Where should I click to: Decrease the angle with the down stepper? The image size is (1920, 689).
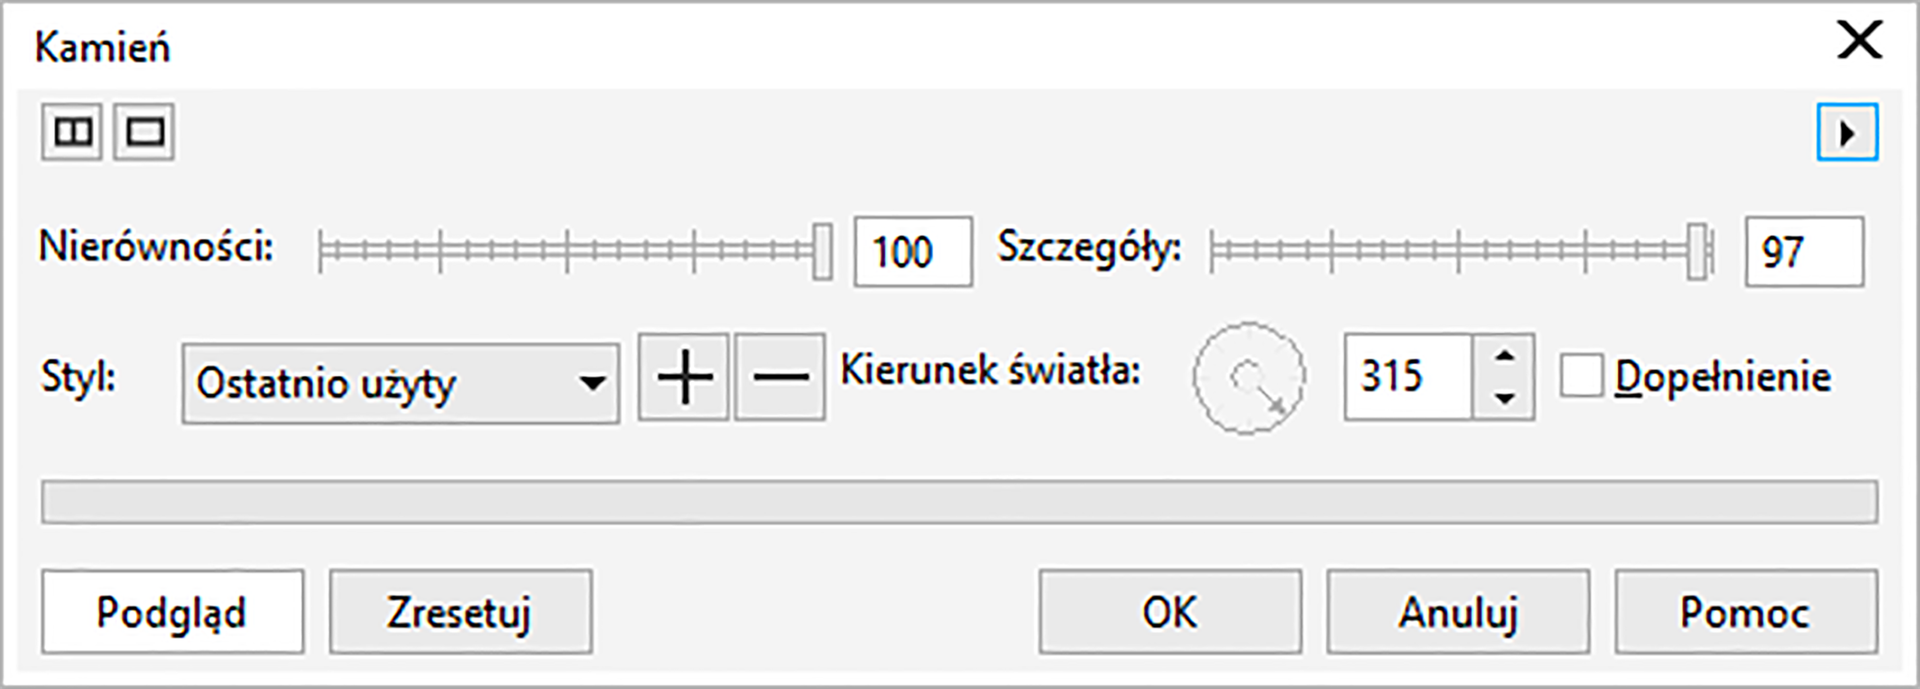[x=1508, y=397]
